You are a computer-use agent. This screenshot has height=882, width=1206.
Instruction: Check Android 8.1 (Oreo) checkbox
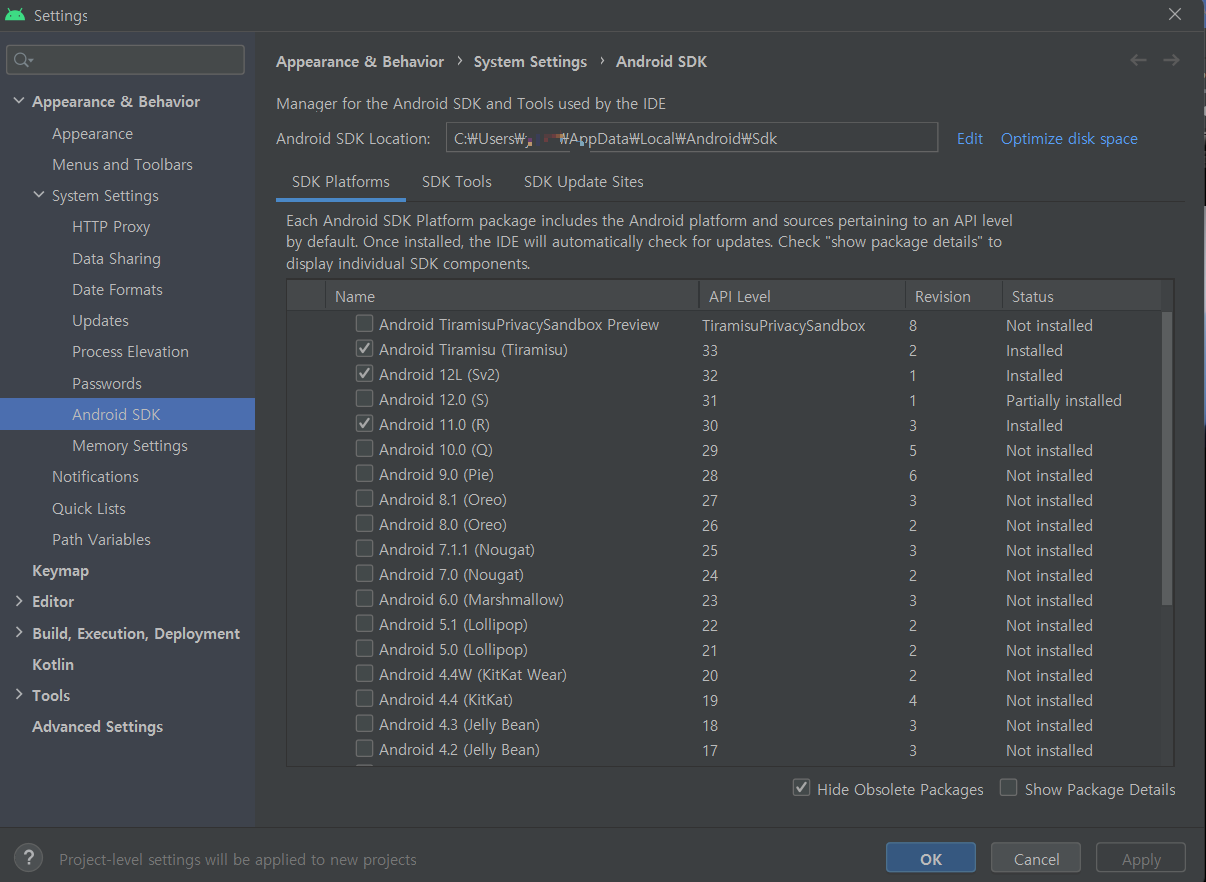tap(365, 499)
